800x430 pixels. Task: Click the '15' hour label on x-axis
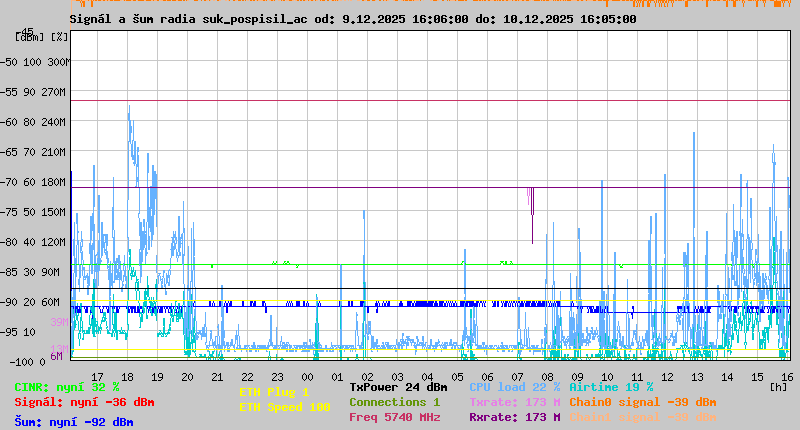(x=757, y=377)
